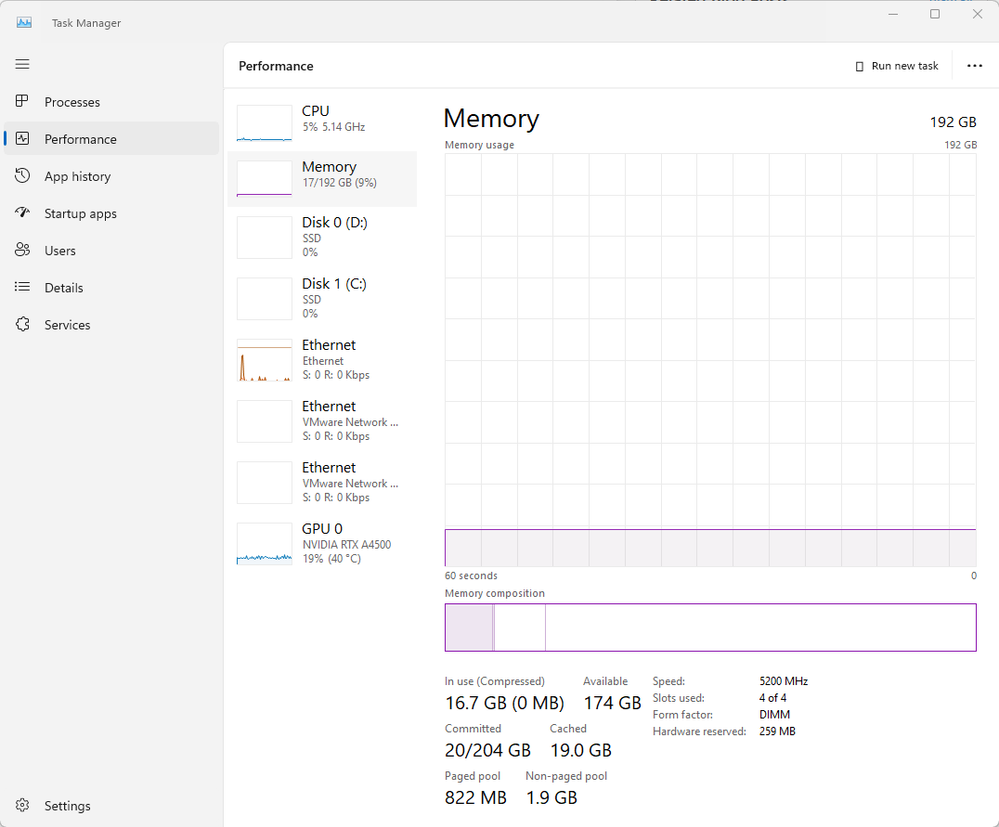Screen dimensions: 999x827
Task: Select Disk 0 (D:) entry
Action: 322,237
